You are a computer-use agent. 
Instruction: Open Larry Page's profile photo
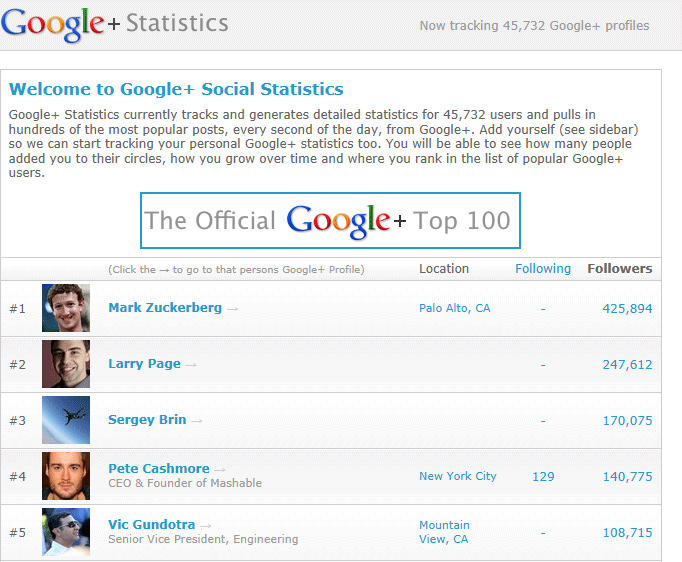66,364
